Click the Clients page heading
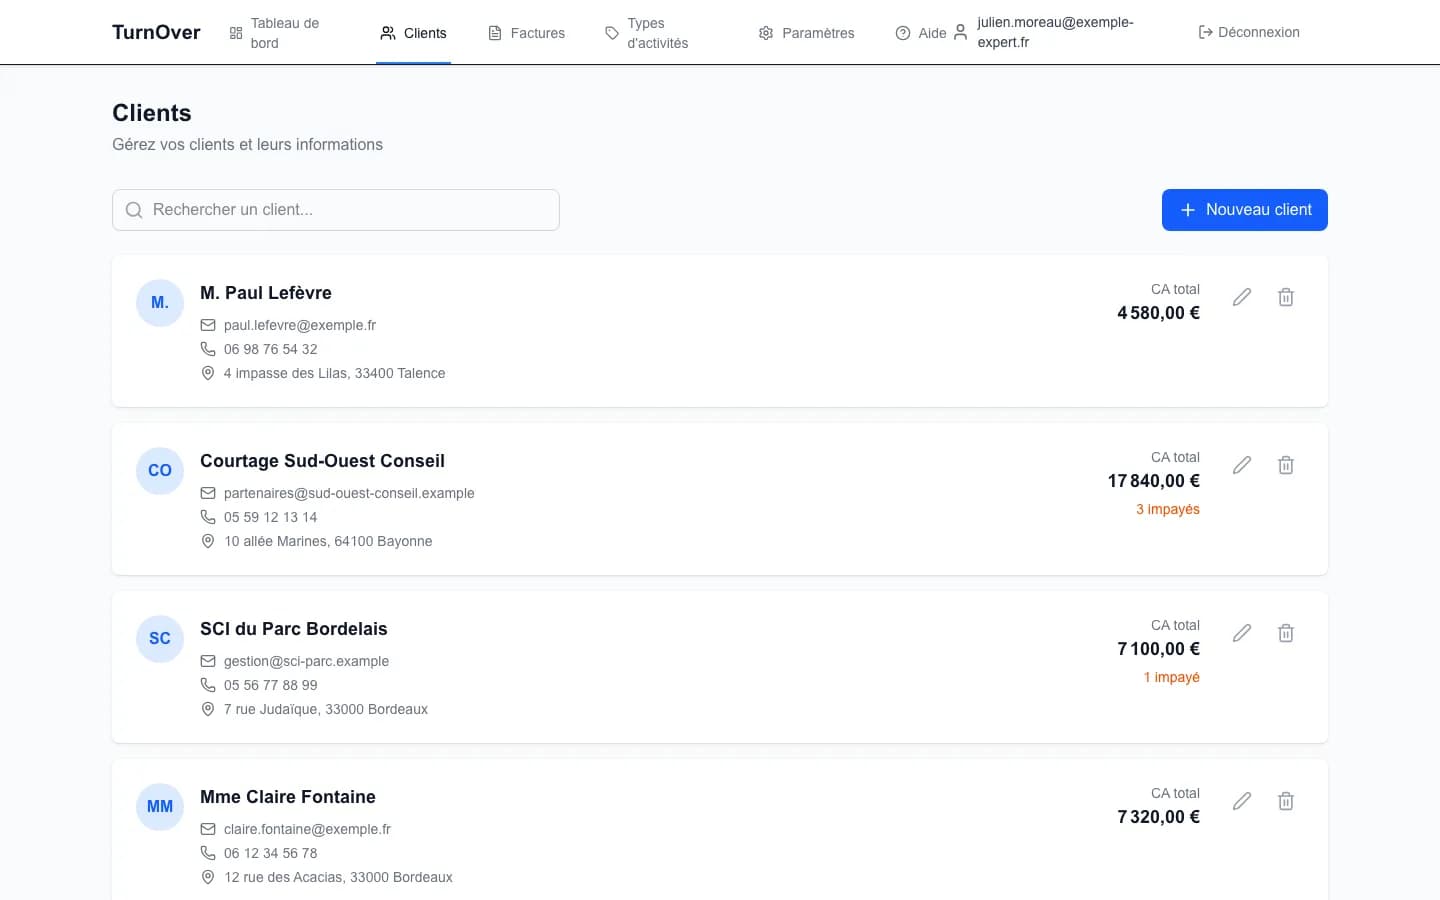The height and width of the screenshot is (900, 1440). click(x=152, y=113)
